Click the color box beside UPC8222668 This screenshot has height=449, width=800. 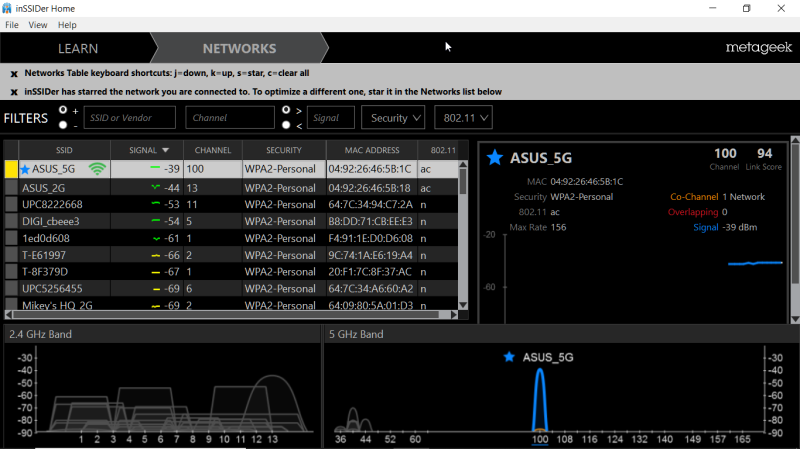pyautogui.click(x=11, y=205)
